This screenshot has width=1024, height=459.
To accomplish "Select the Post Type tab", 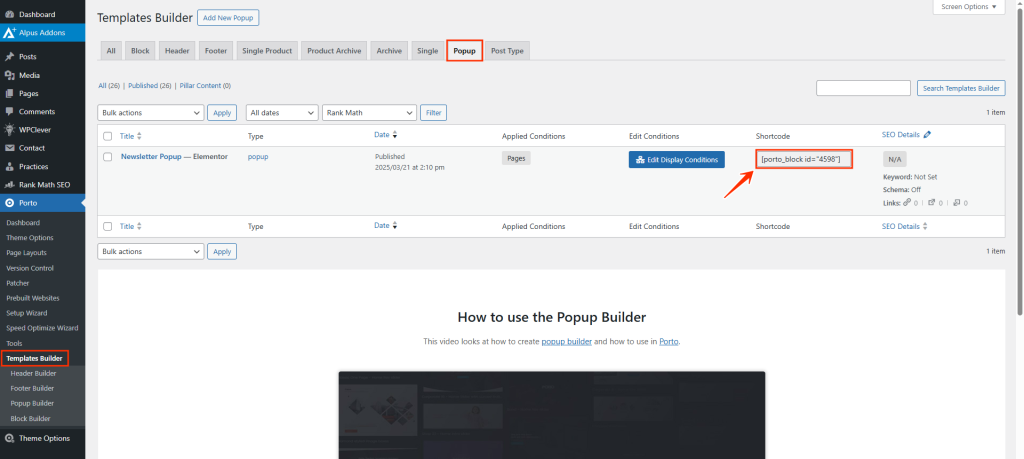I will point(507,51).
